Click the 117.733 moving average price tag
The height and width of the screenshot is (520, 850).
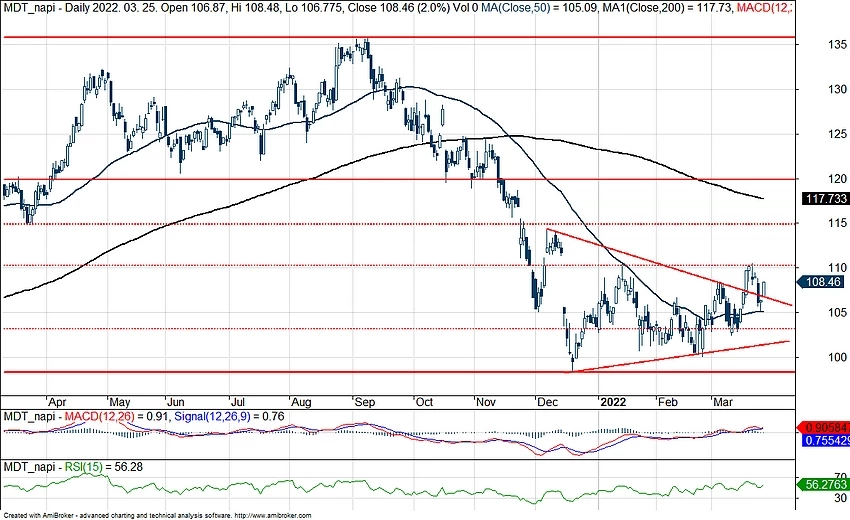click(x=826, y=199)
